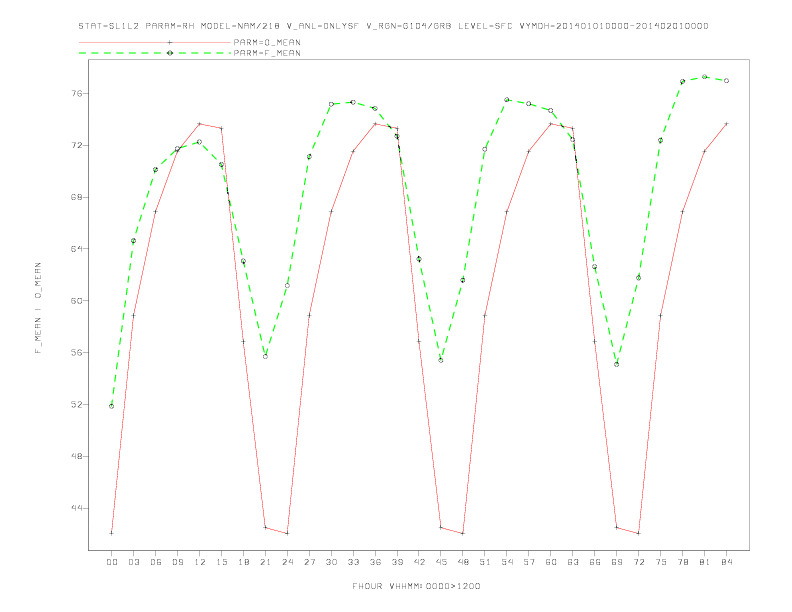This screenshot has height=612, width=792.
Task: Click x-axis forecast hour label 51
Action: [485, 562]
